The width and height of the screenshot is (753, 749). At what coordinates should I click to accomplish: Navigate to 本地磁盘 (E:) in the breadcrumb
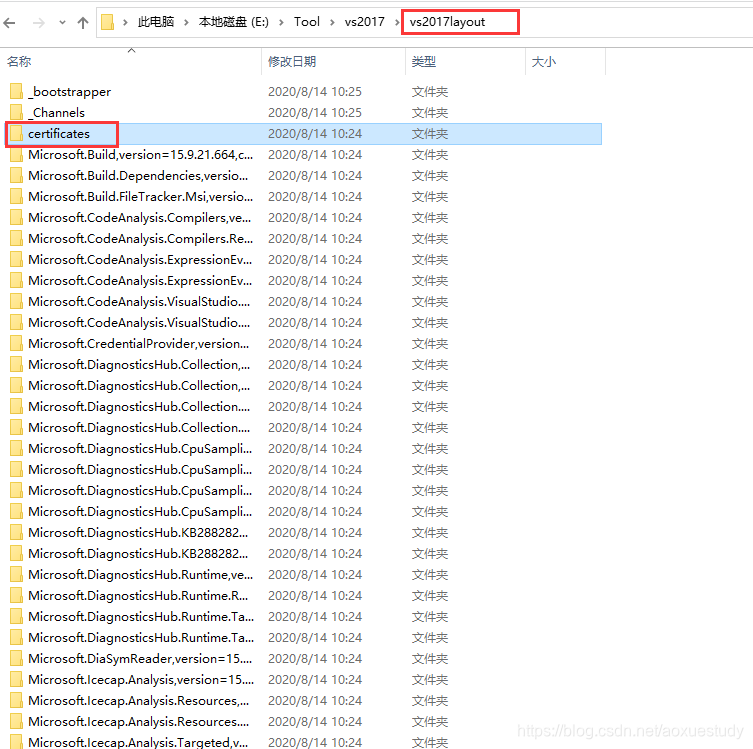click(x=234, y=22)
